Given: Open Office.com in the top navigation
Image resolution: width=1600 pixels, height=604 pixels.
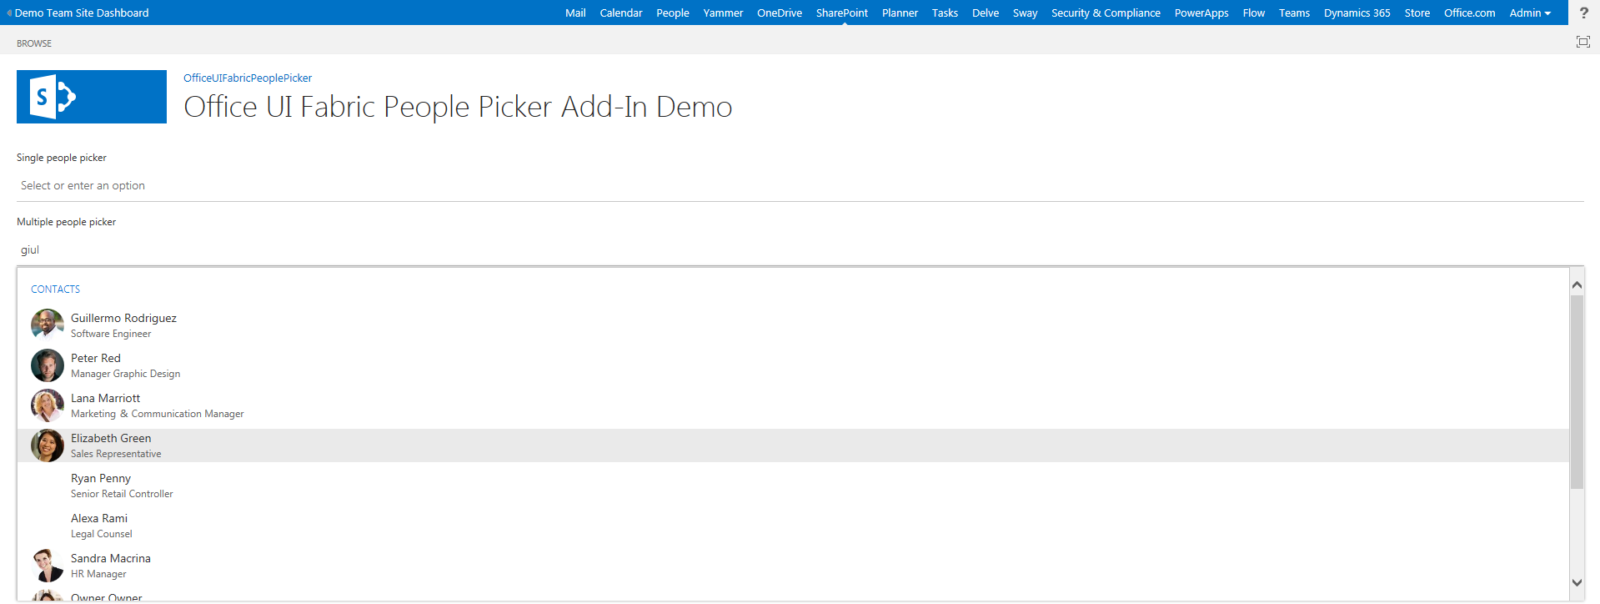Looking at the screenshot, I should pos(1470,13).
